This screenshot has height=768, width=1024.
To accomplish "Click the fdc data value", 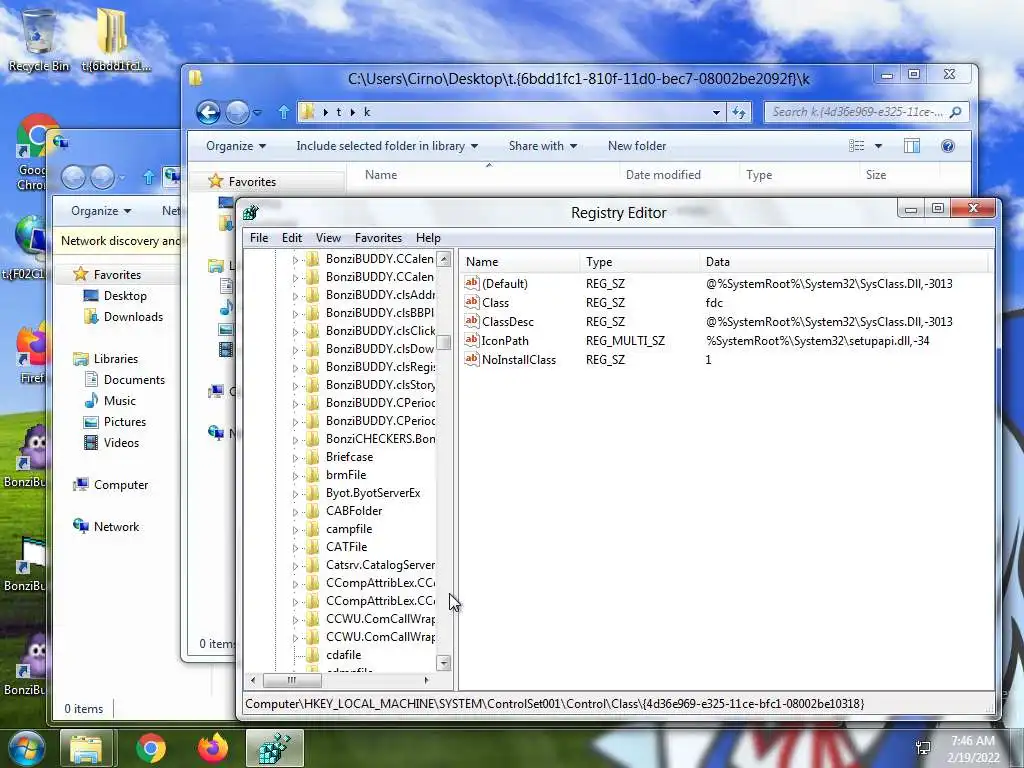I will pyautogui.click(x=714, y=303).
